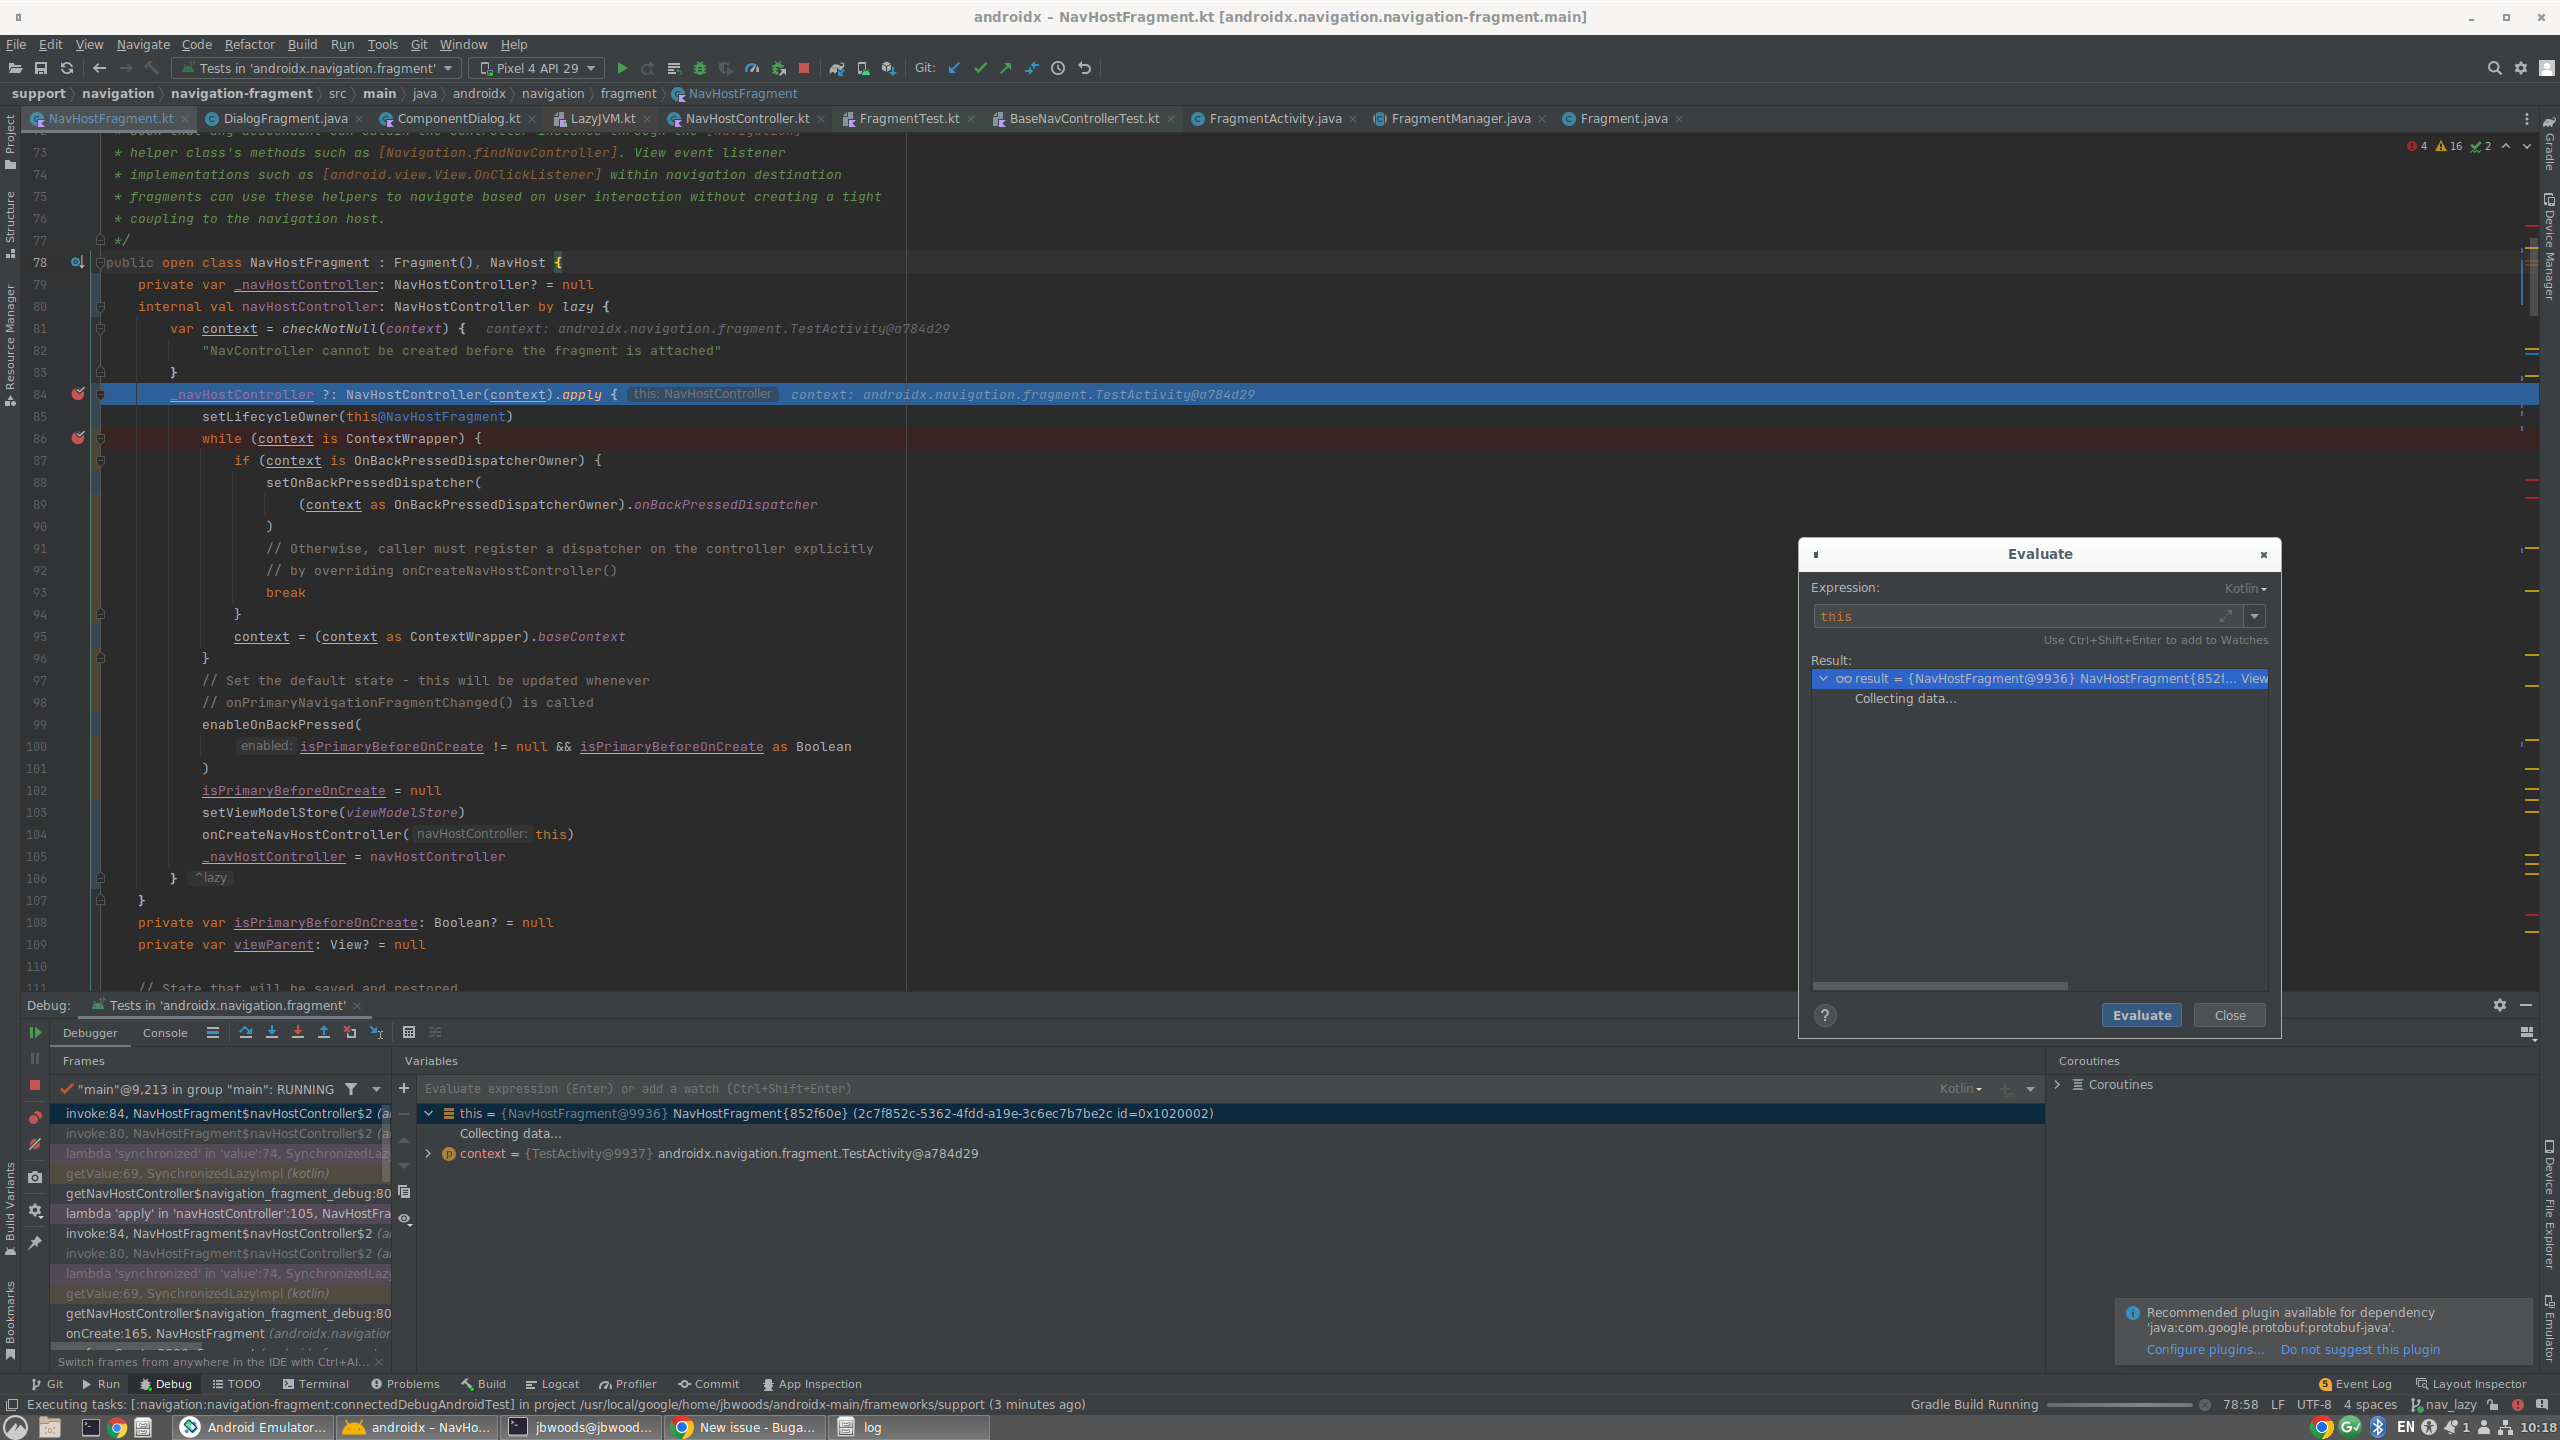This screenshot has width=2560, height=1440.
Task: Click the Step Over debugger icon
Action: coord(245,1032)
